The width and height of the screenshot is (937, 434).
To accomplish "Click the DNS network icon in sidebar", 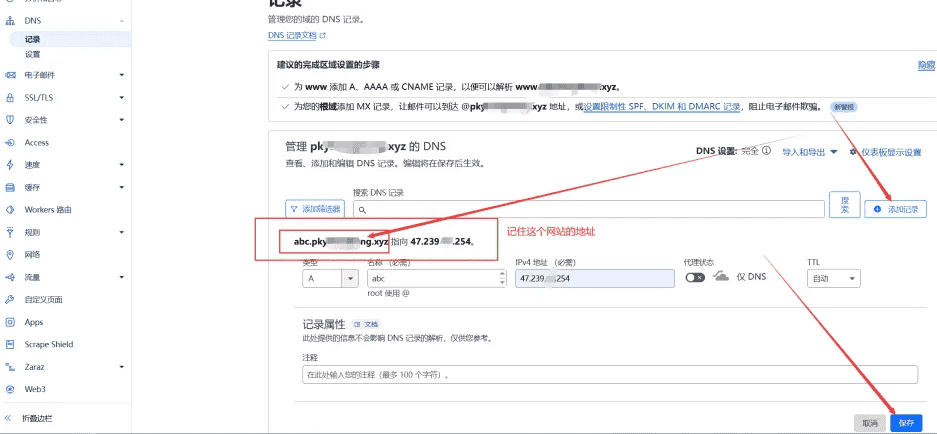I will [10, 21].
